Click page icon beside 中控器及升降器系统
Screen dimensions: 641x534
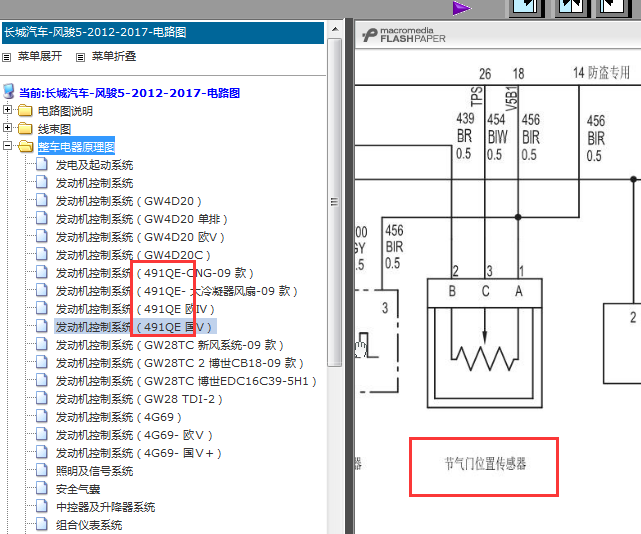click(42, 506)
